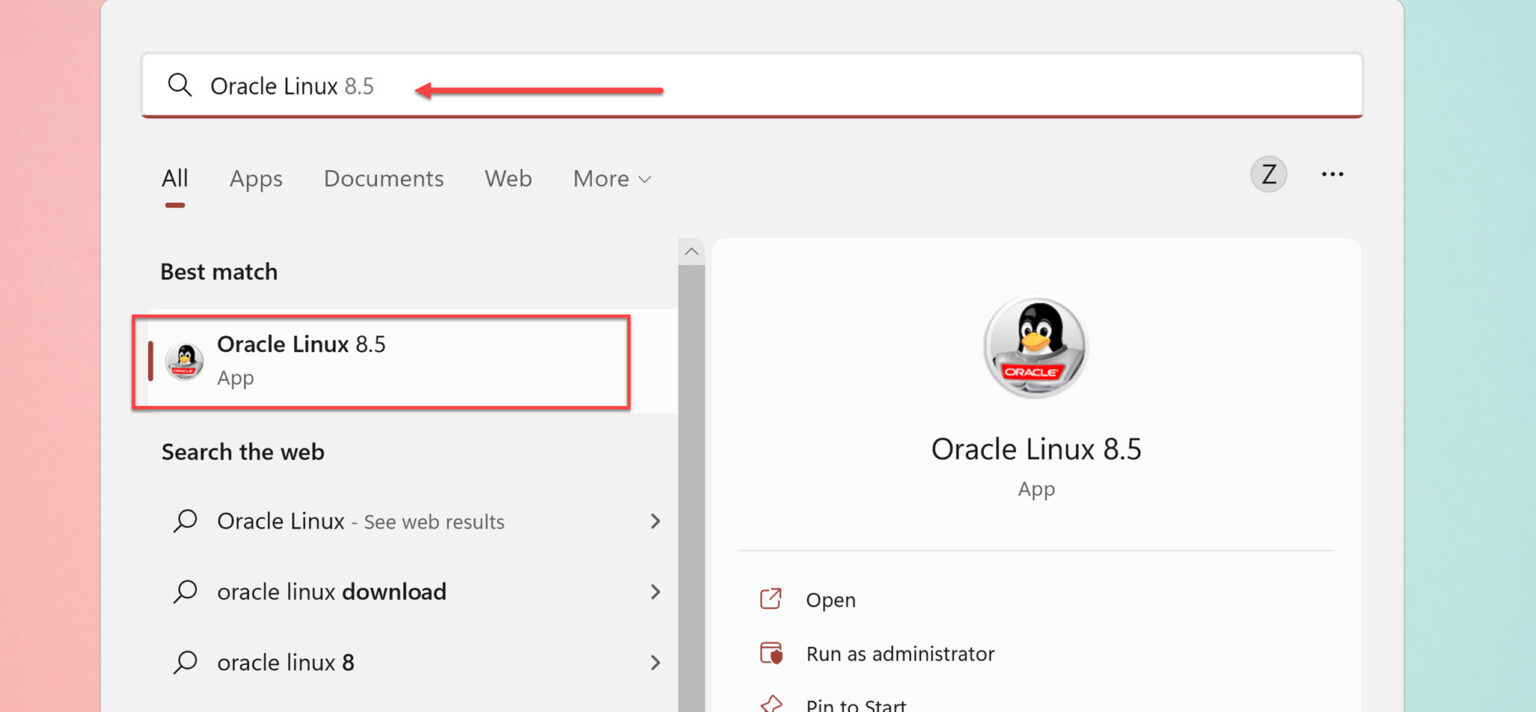Click Run as administrator
1536x712 pixels.
tap(899, 653)
